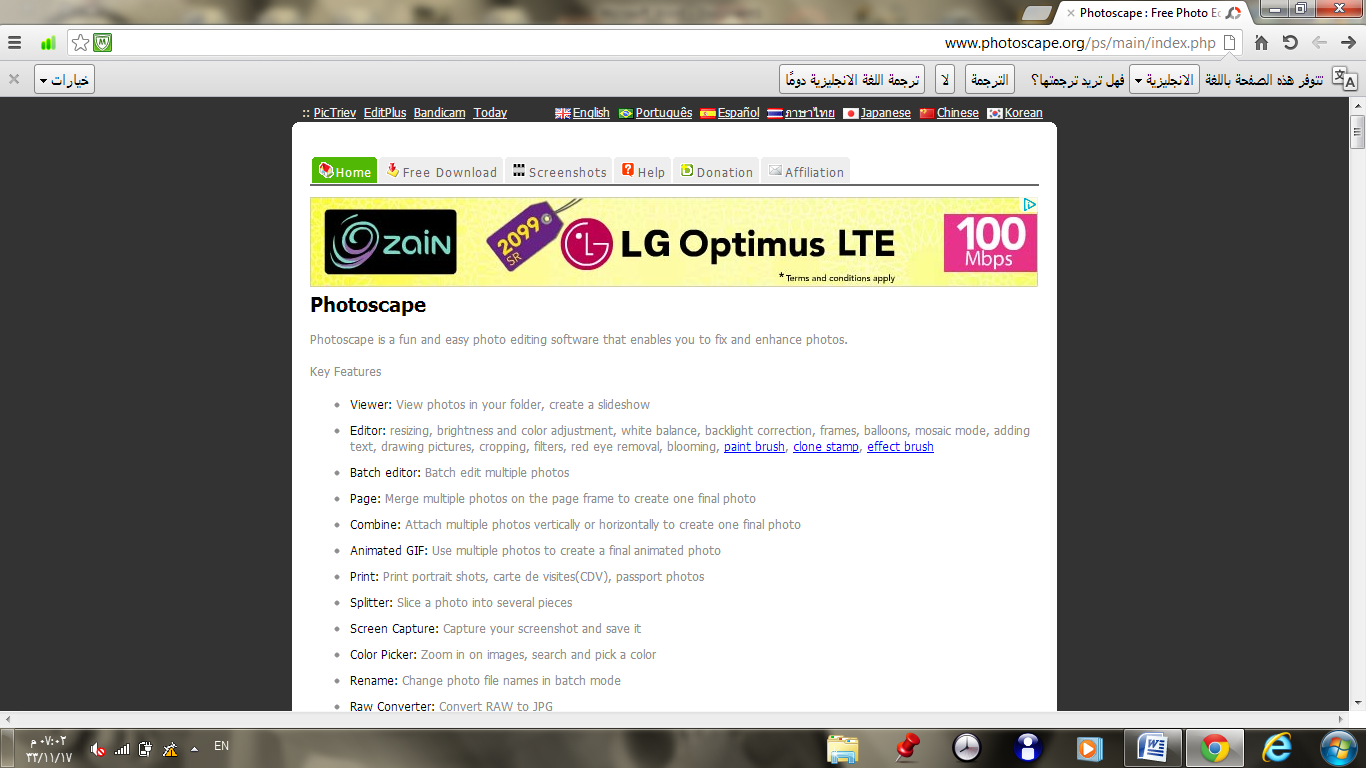Open the media player taskbar icon
The image size is (1366, 768).
[1089, 748]
